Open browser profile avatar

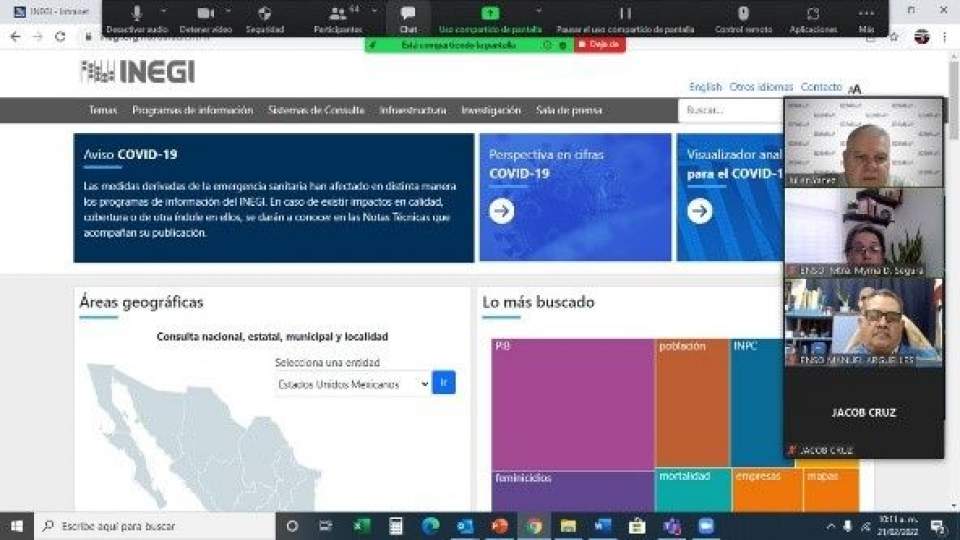[x=921, y=37]
